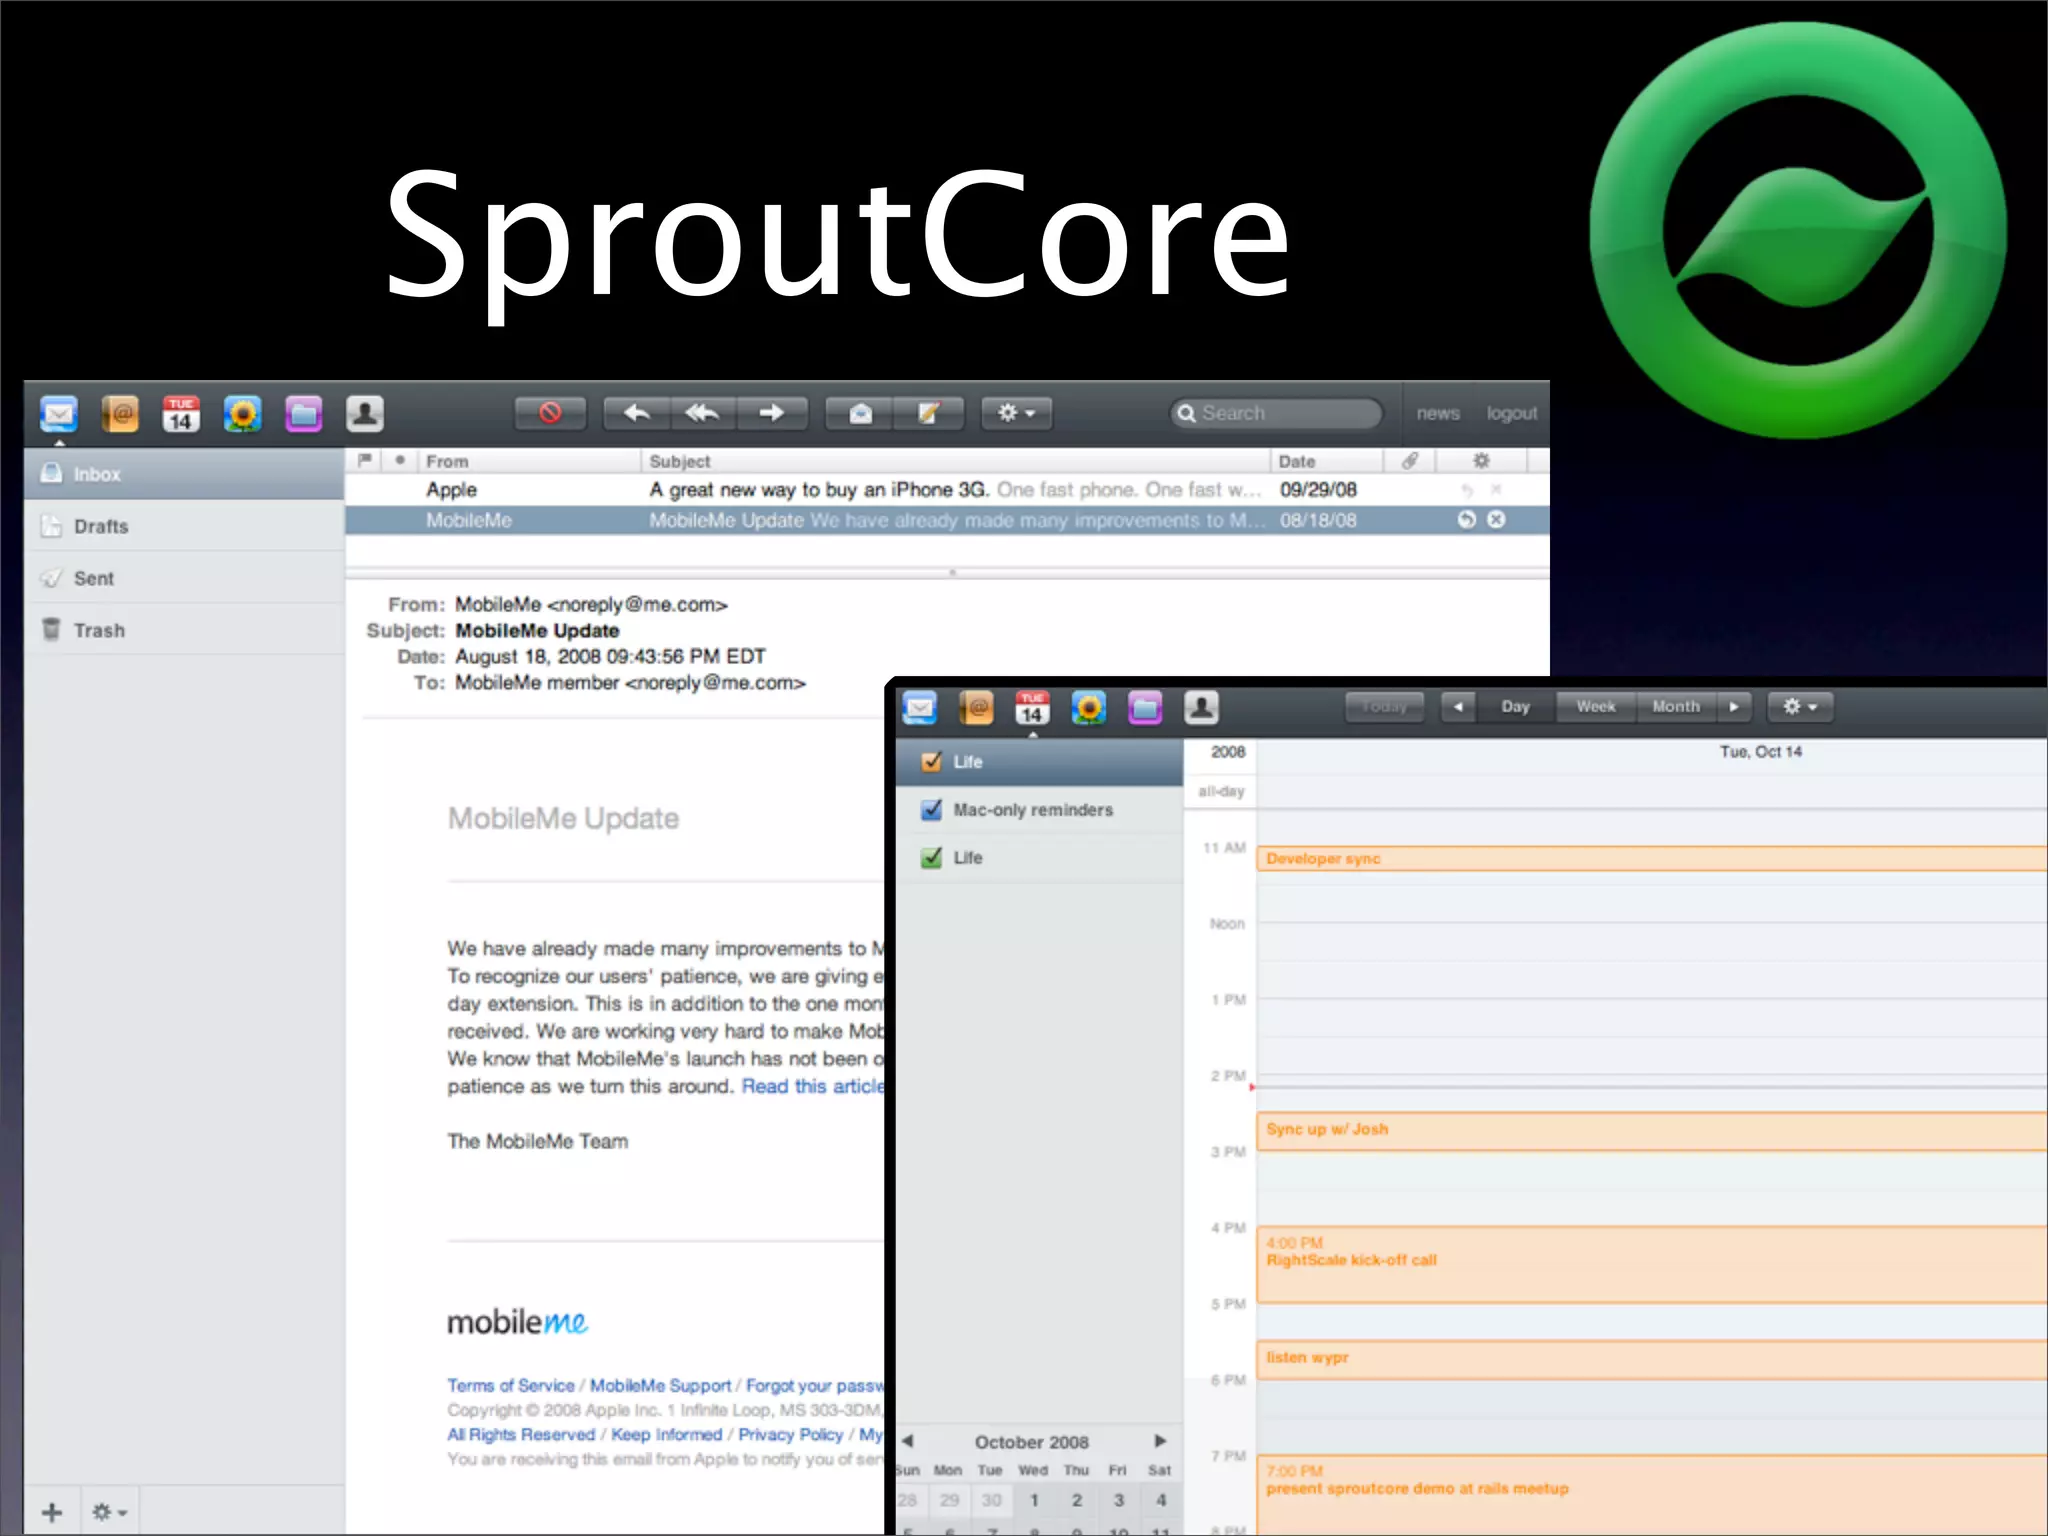
Task: Open Account person icon in calendar window
Action: [1201, 708]
